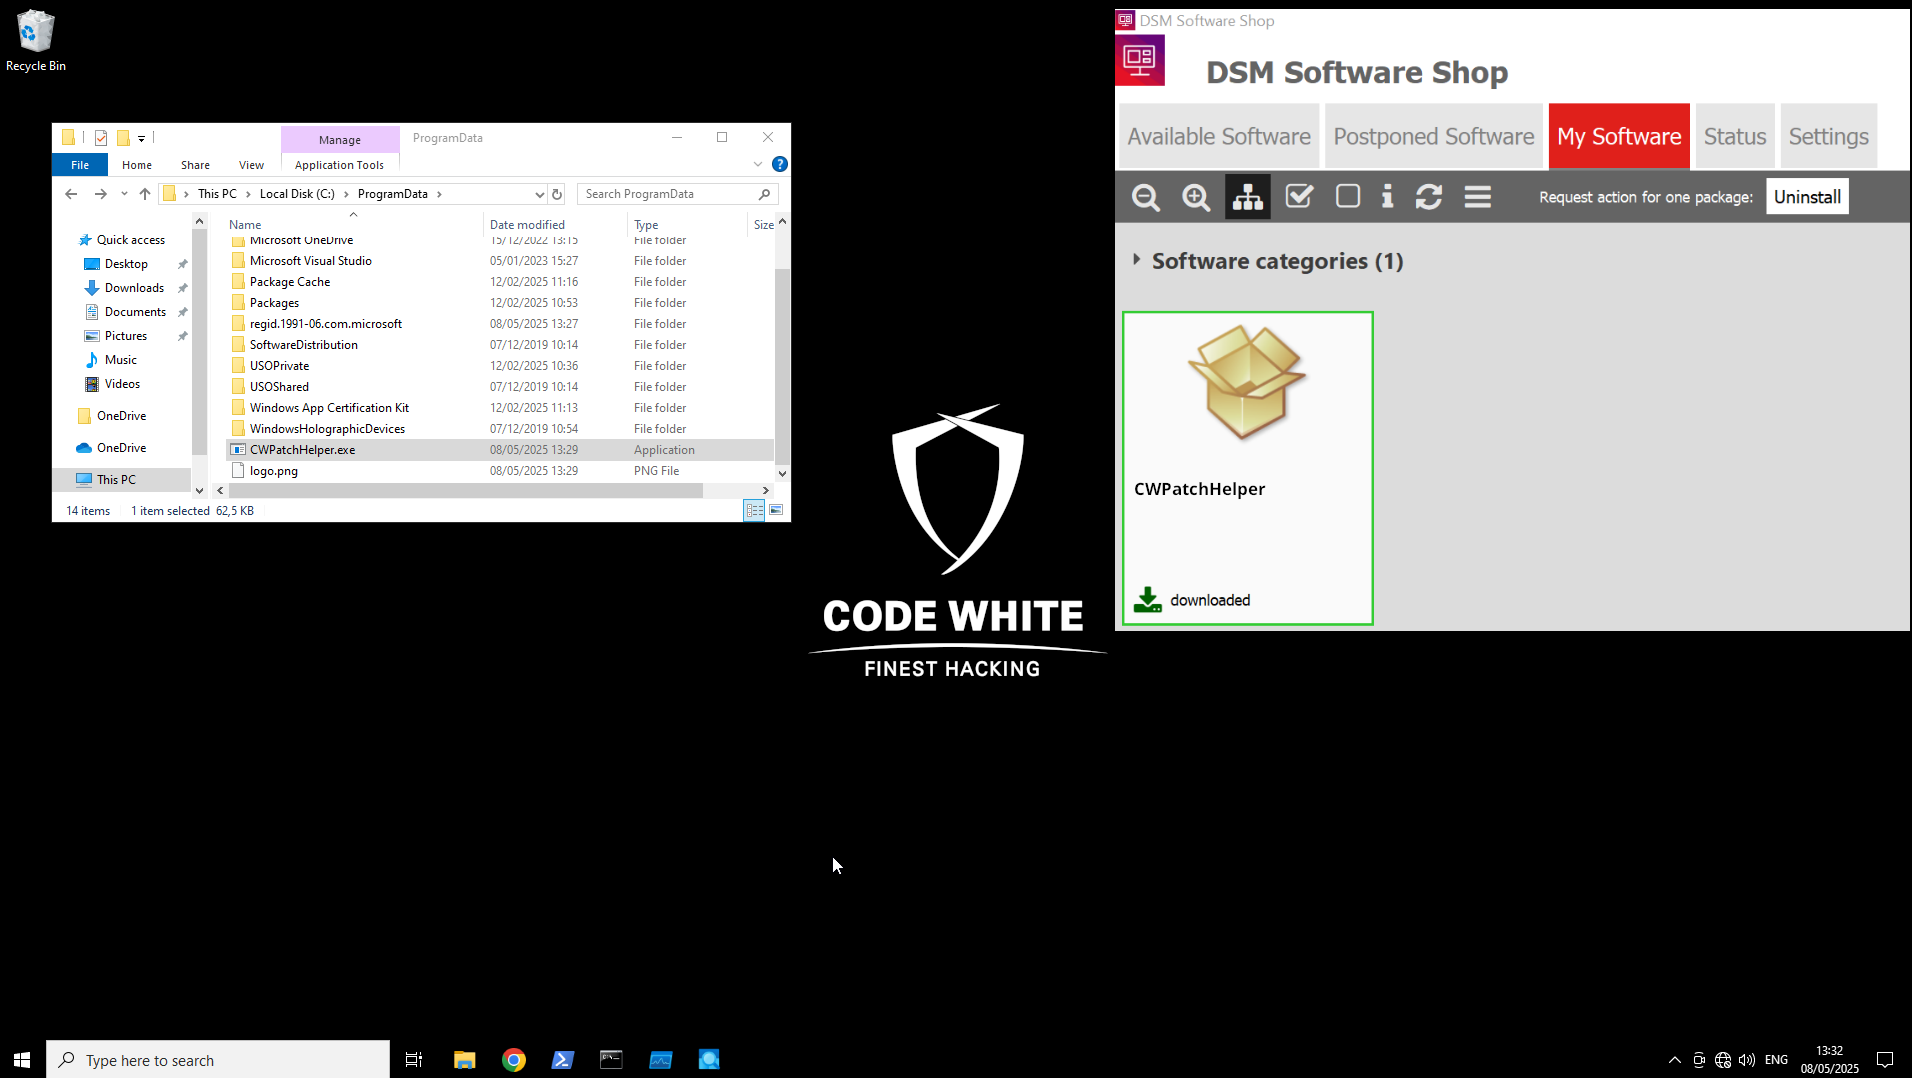Image resolution: width=1913 pixels, height=1078 pixels.
Task: Click the file list vertical scrollbar
Action: 782,365
